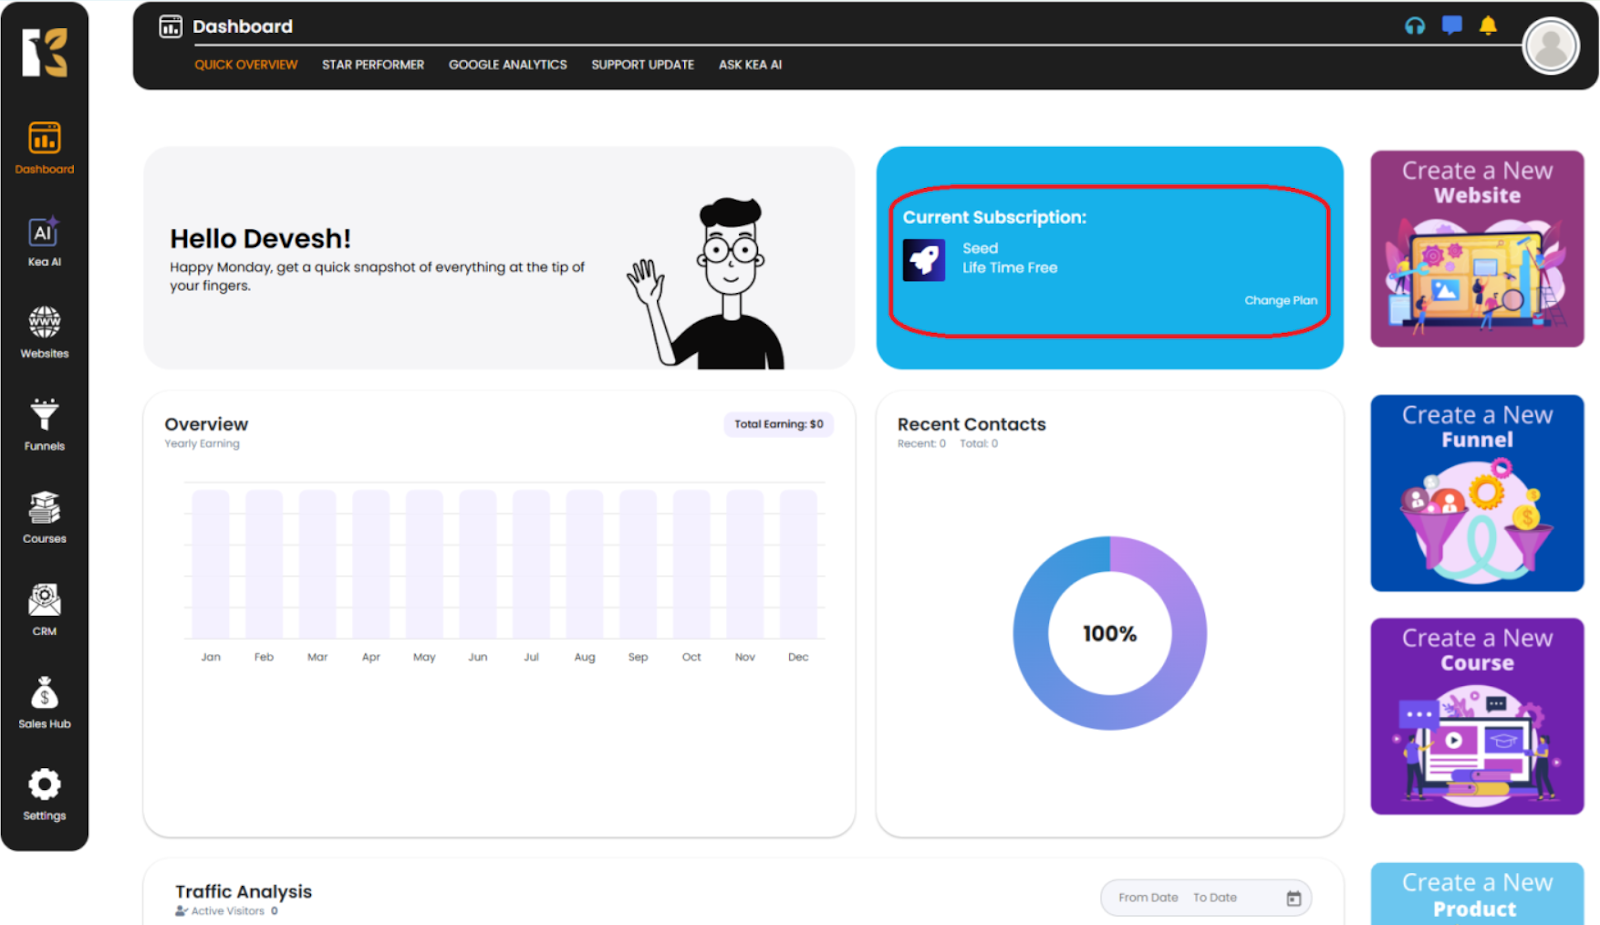Click the Create a New Funnel card

(1476, 493)
